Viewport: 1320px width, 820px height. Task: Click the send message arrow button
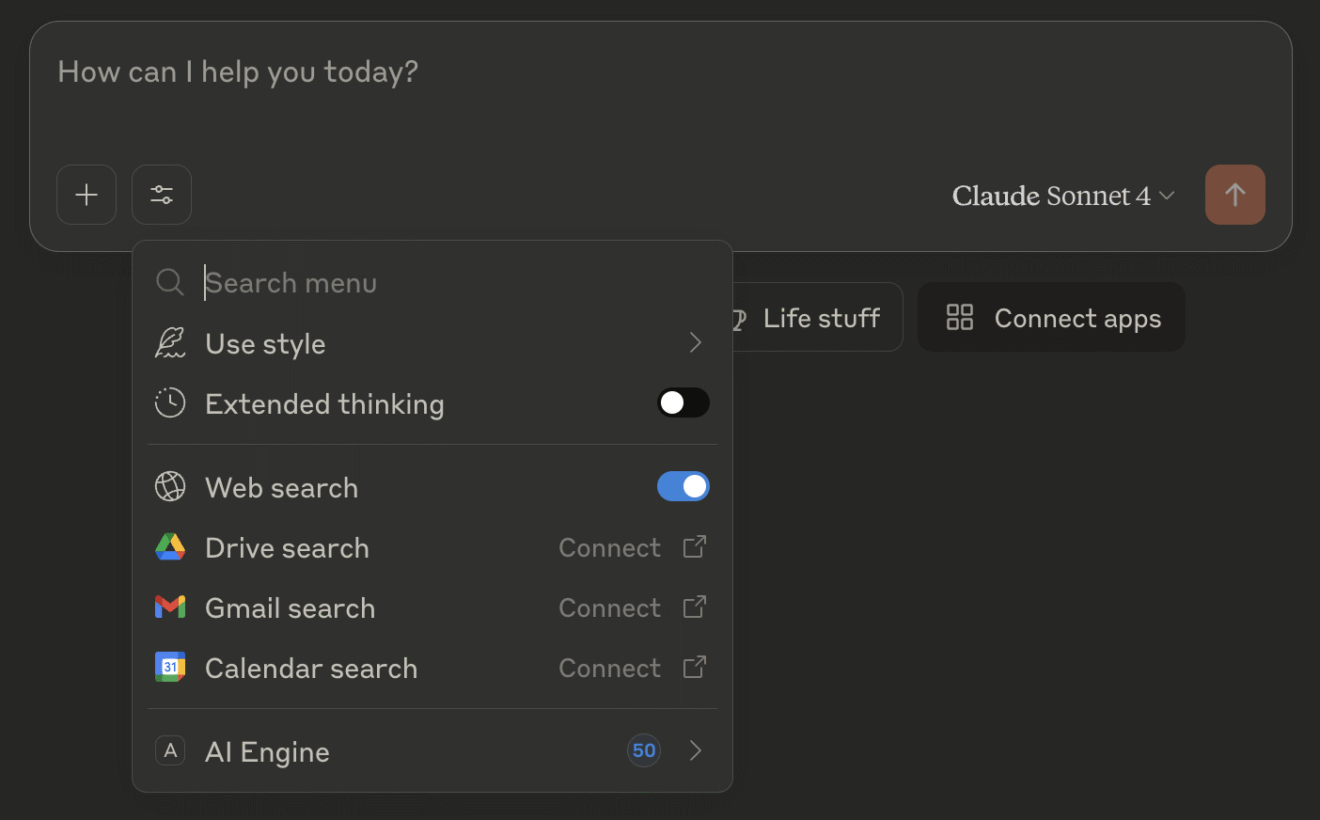point(1235,194)
